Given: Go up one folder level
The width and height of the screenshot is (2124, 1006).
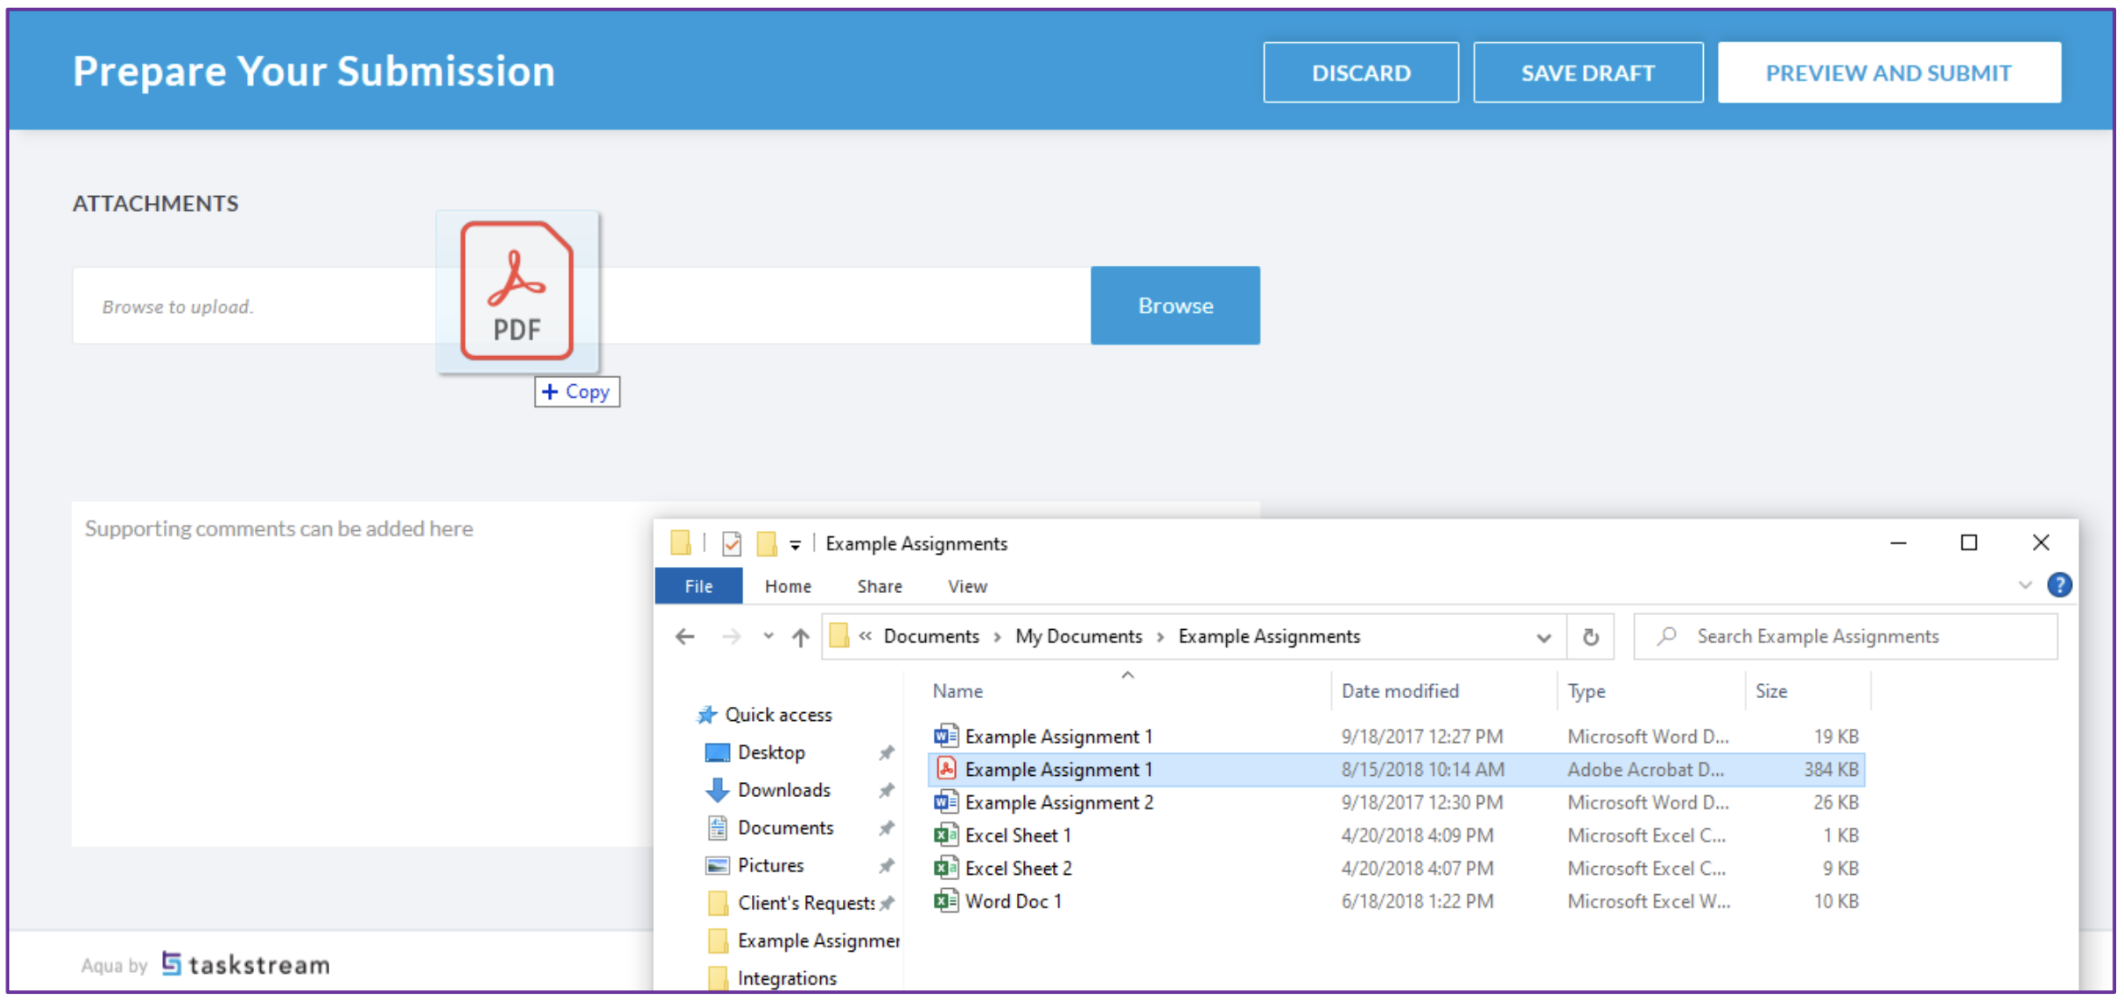Looking at the screenshot, I should (800, 637).
